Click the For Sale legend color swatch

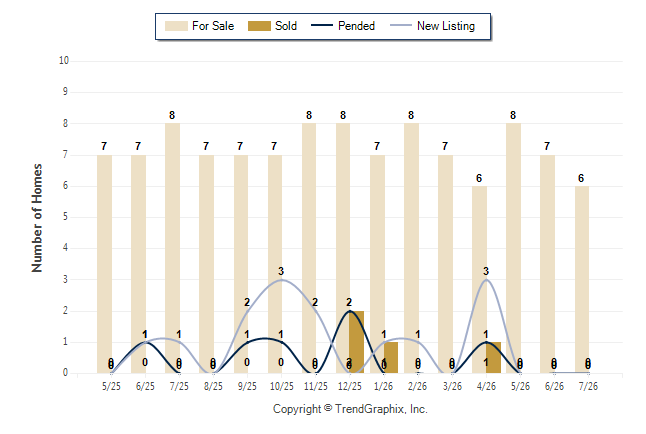[x=176, y=26]
